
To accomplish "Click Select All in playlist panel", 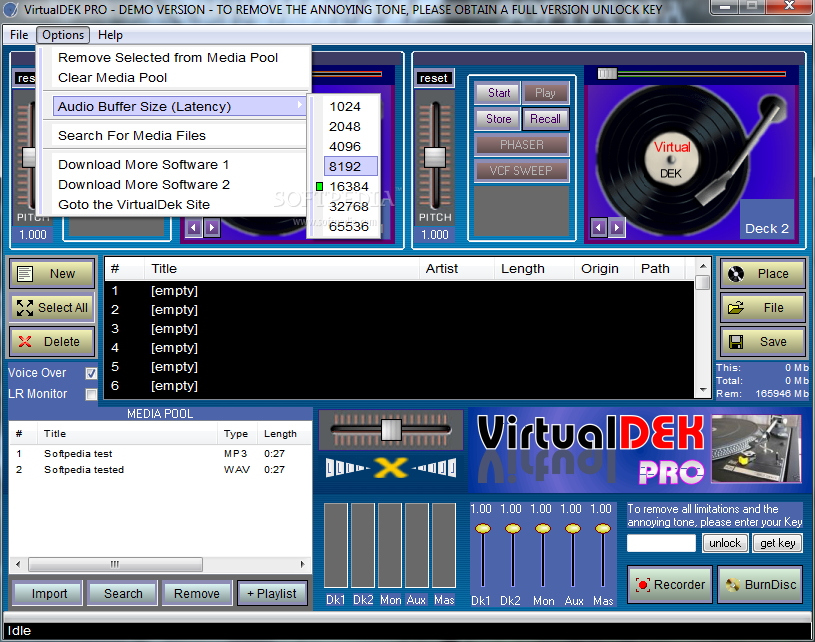I will [x=52, y=308].
